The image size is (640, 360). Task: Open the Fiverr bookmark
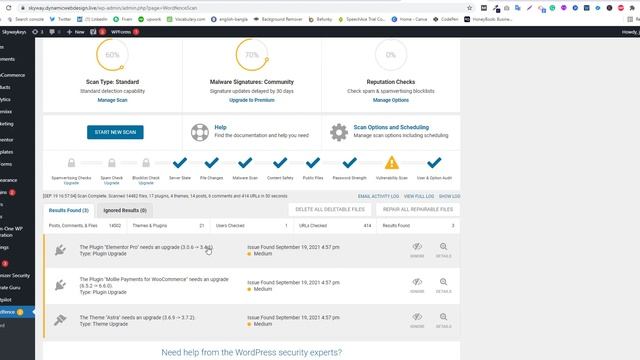click(x=123, y=19)
